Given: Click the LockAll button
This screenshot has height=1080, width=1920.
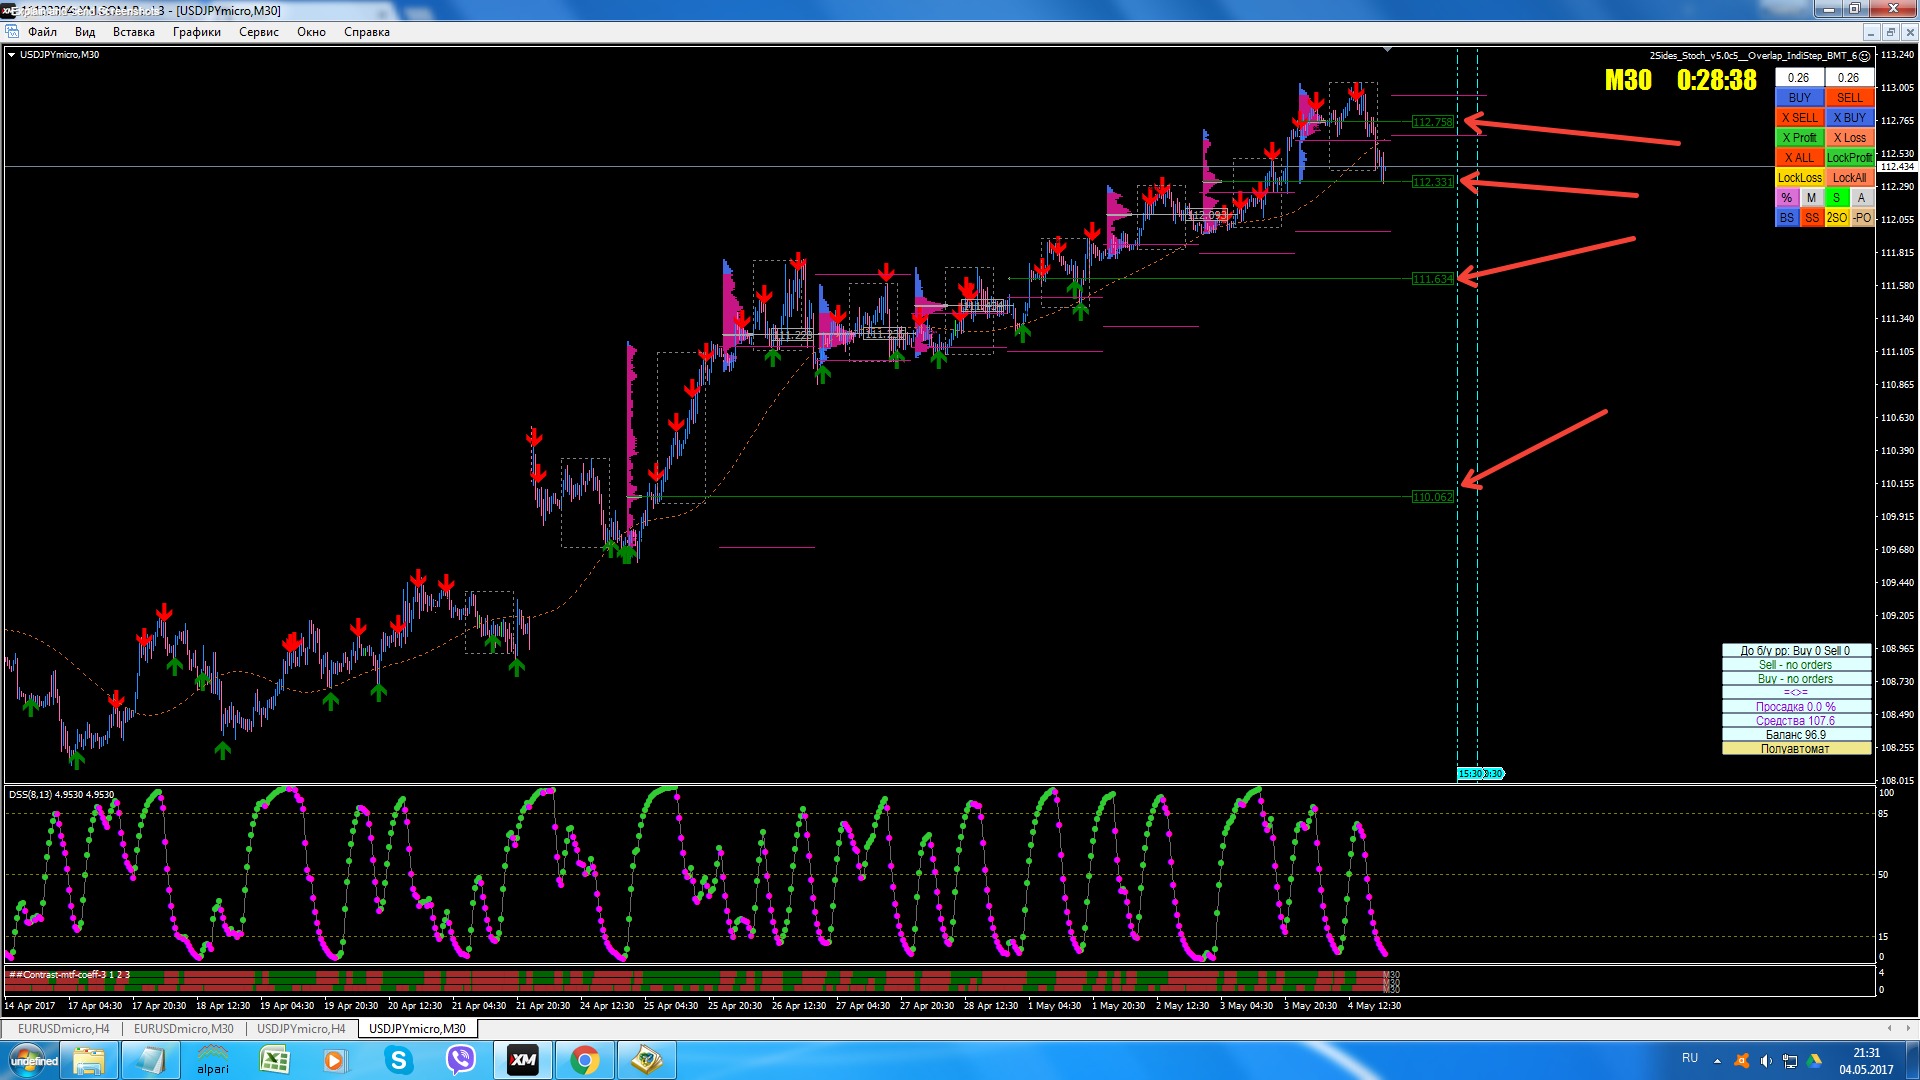Looking at the screenshot, I should pos(1849,177).
